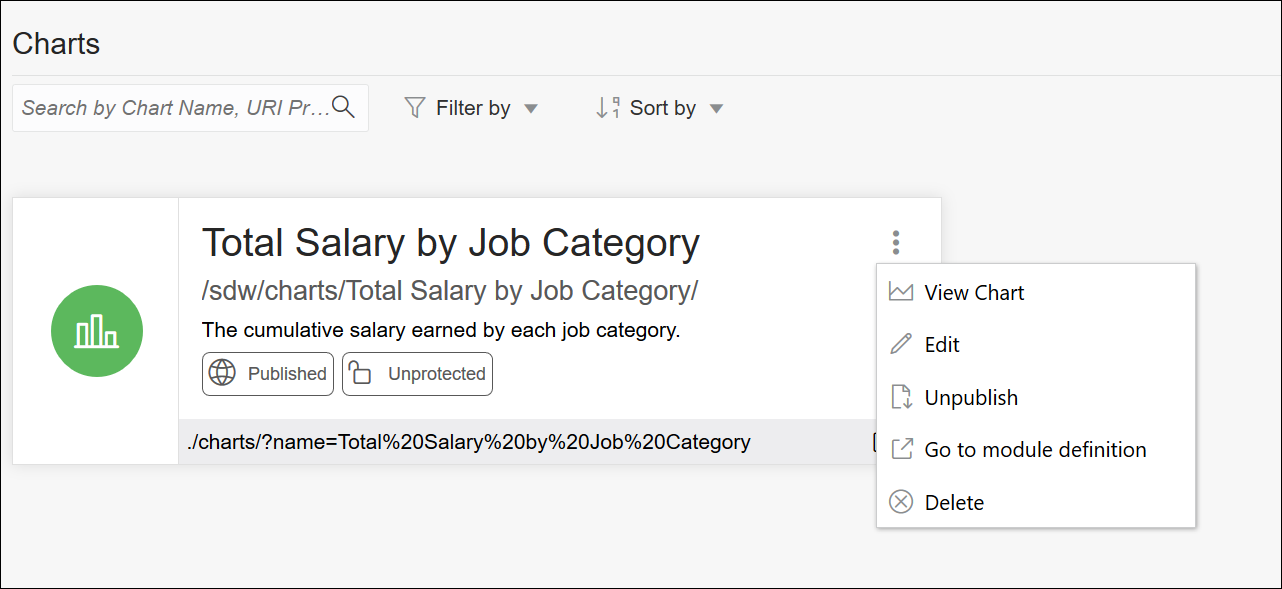Choose Go to module definition
Viewport: 1282px width, 589px height.
[1034, 450]
